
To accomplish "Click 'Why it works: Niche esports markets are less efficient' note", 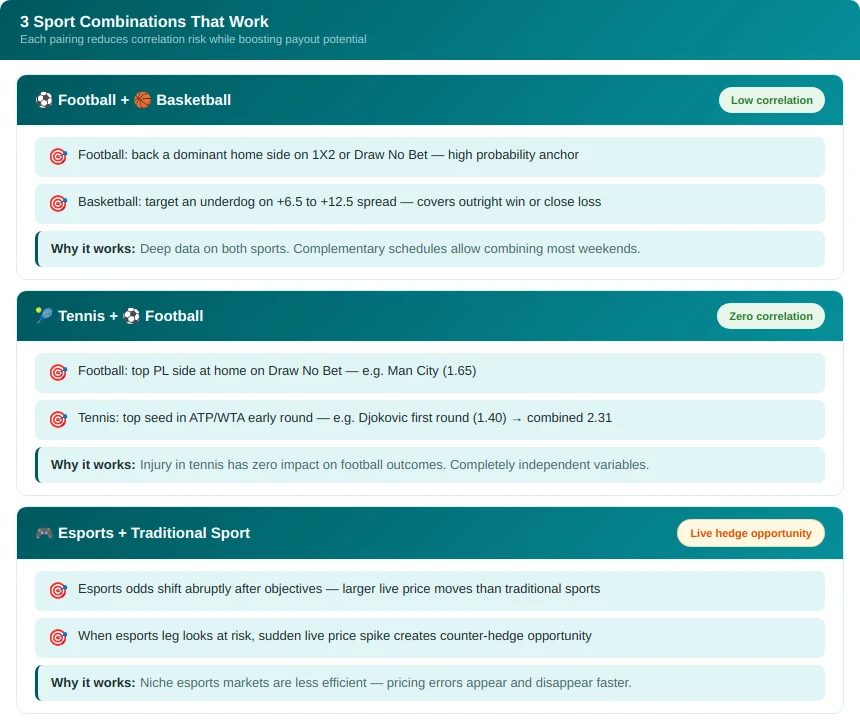I will click(430, 683).
